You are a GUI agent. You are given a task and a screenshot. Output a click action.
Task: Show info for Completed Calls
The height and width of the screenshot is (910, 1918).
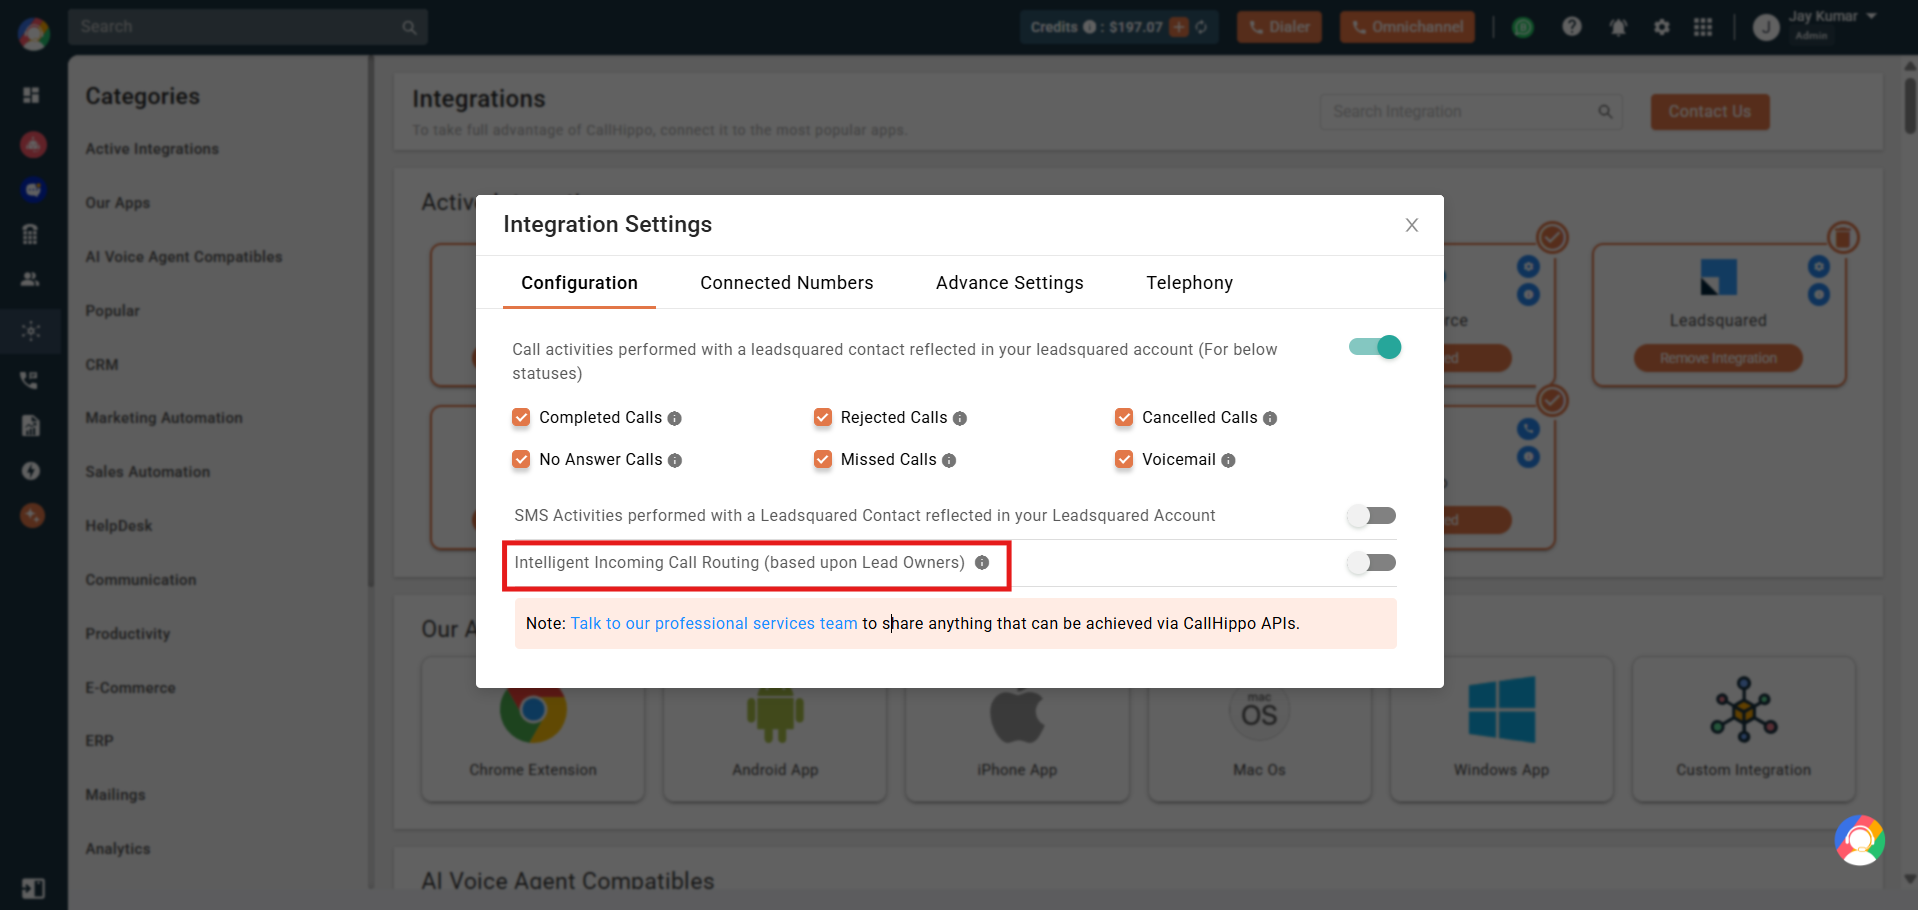tap(675, 419)
